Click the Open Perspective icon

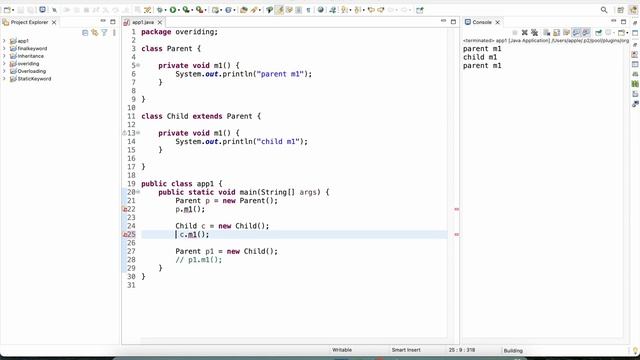(620, 10)
